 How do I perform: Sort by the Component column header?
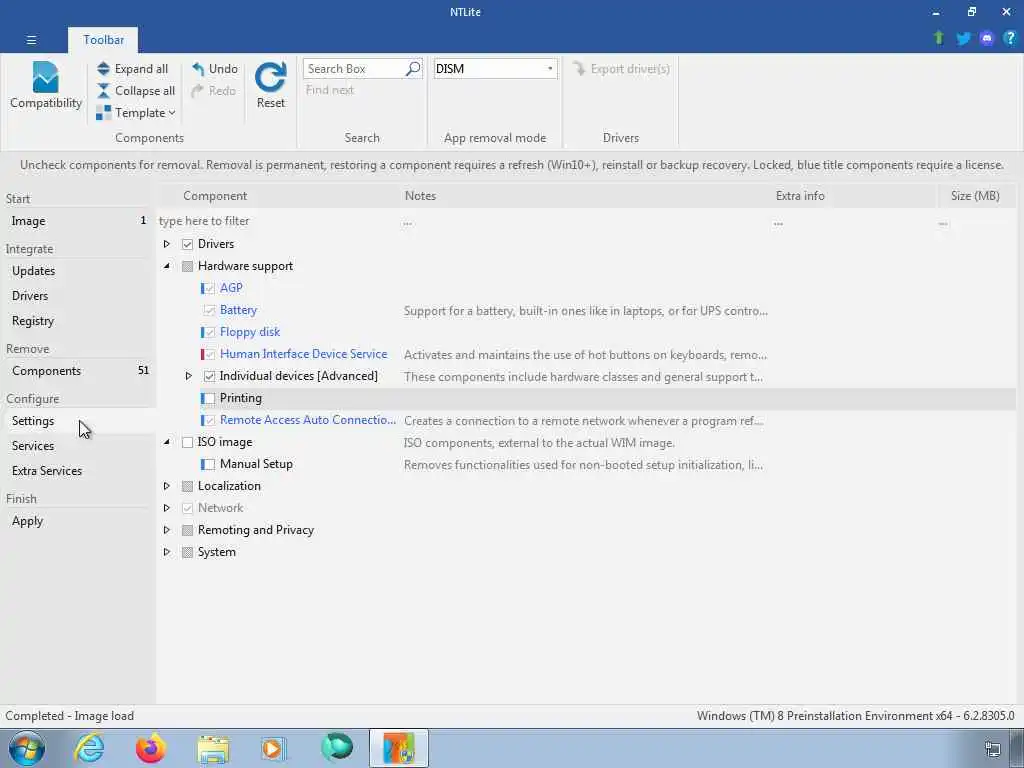point(215,196)
